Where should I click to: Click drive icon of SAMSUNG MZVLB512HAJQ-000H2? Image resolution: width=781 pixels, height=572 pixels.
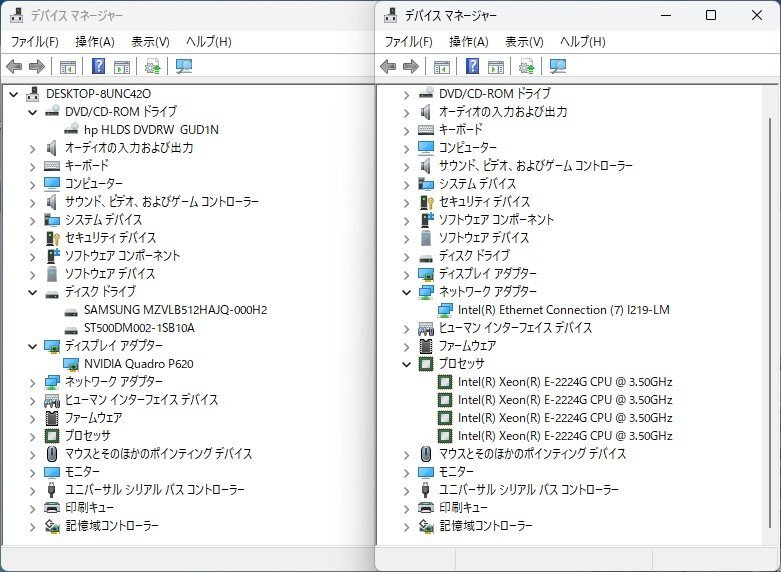click(x=71, y=312)
